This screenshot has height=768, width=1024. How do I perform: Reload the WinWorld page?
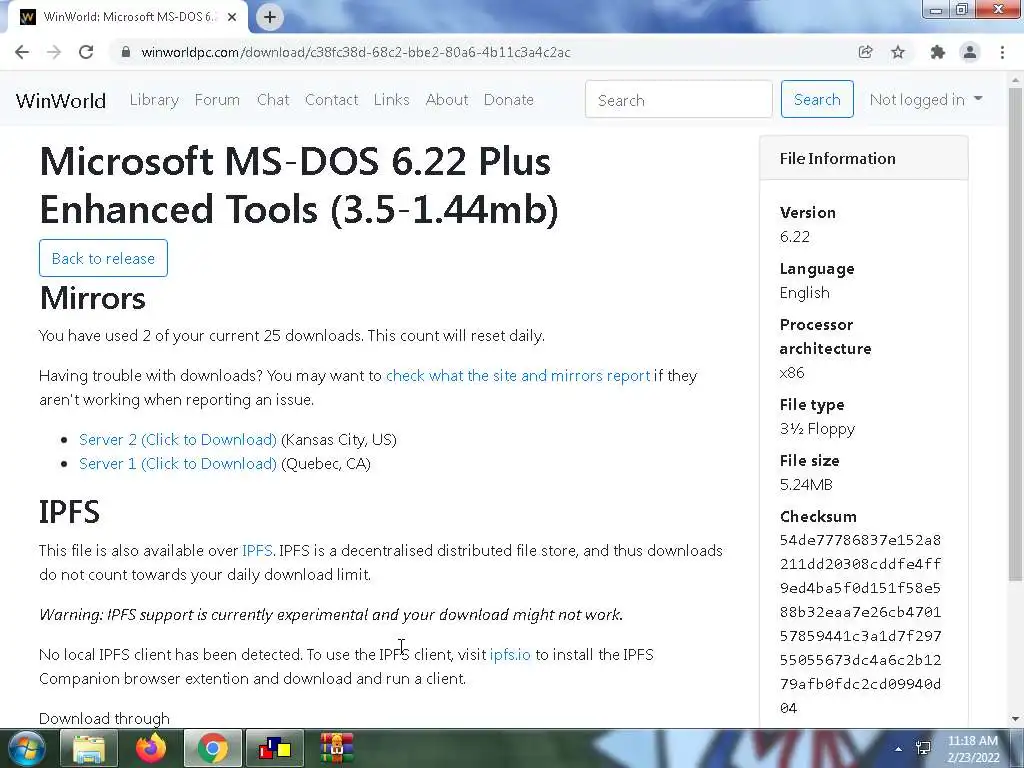[x=86, y=52]
